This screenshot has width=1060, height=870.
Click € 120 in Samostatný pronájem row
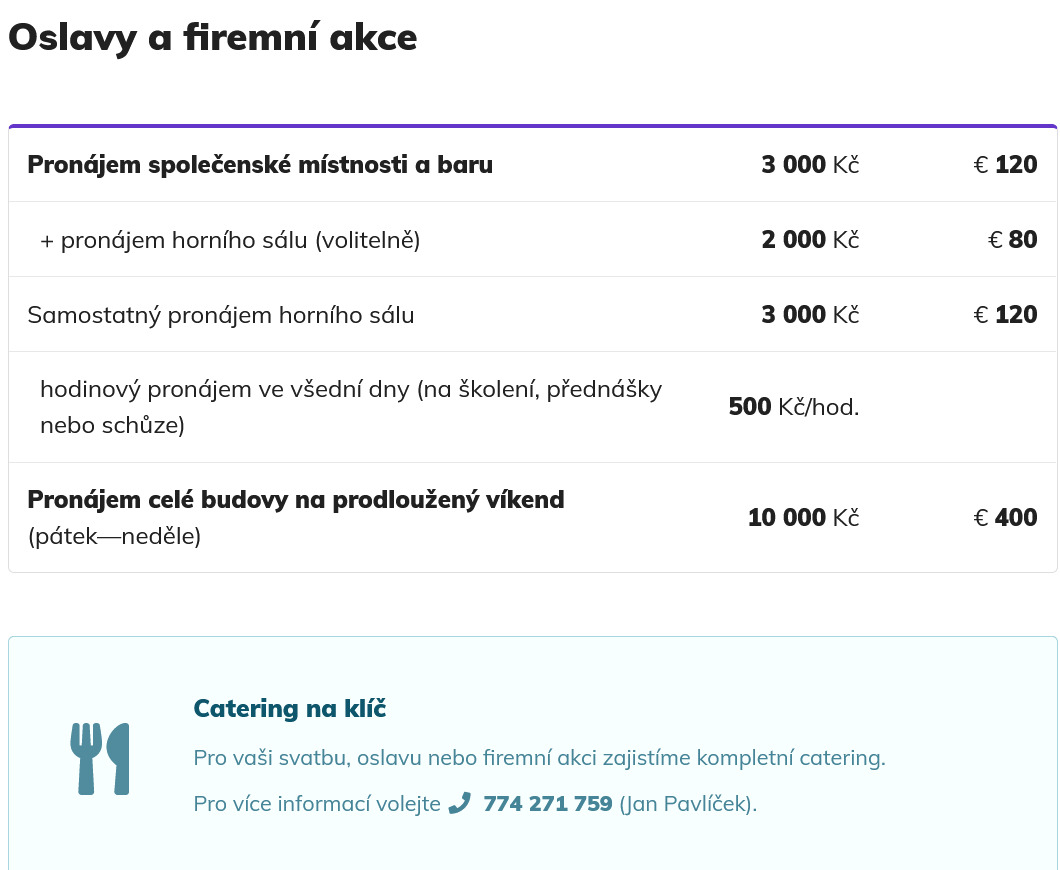[1005, 314]
